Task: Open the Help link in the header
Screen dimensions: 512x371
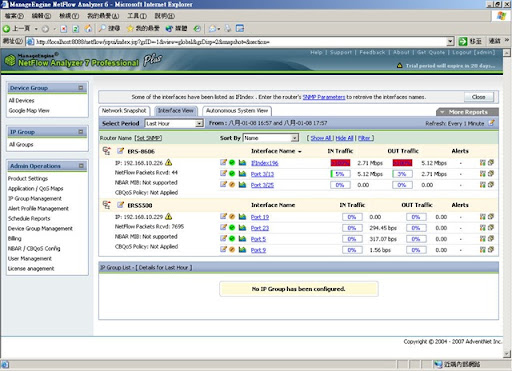Action: tap(316, 52)
